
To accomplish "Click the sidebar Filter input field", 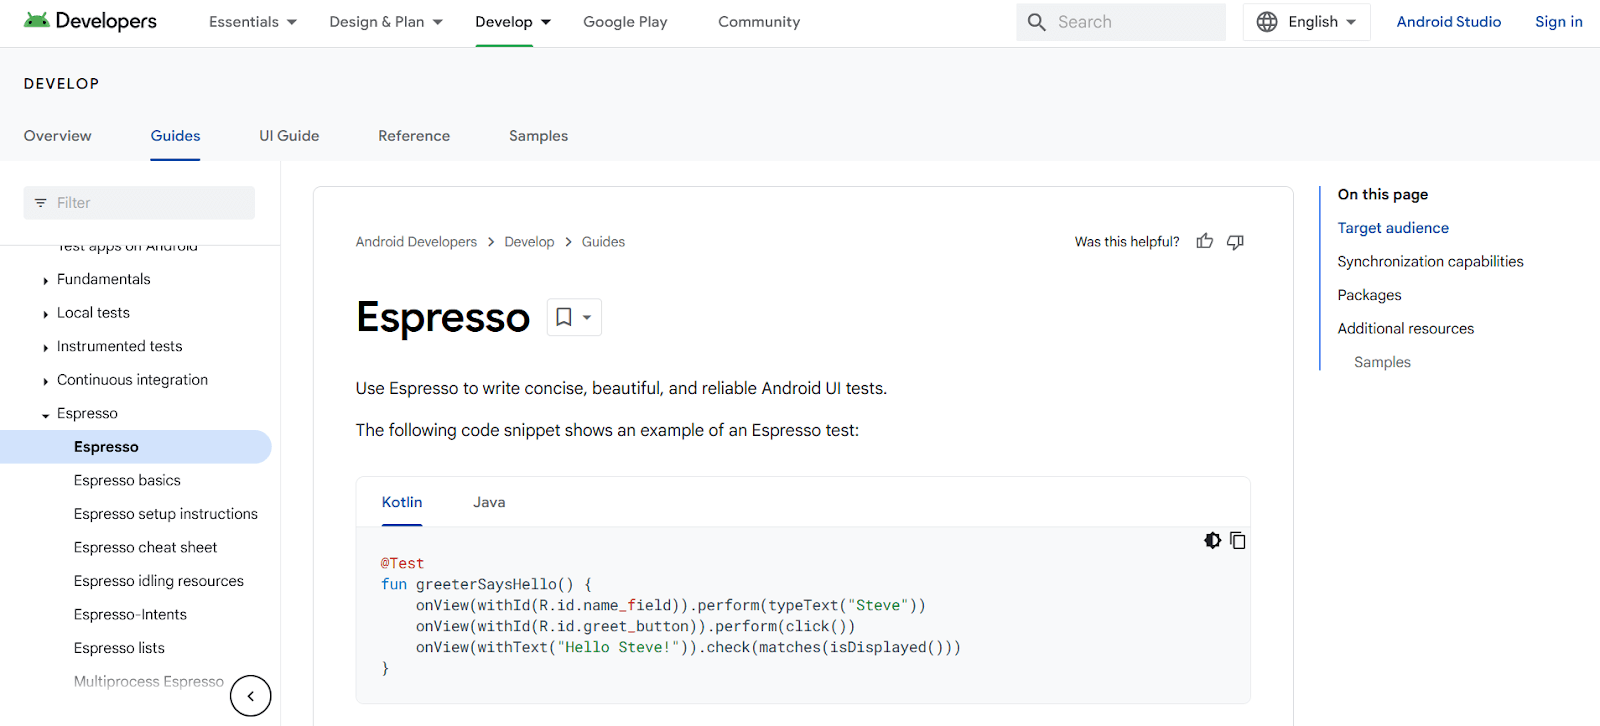I will (150, 203).
